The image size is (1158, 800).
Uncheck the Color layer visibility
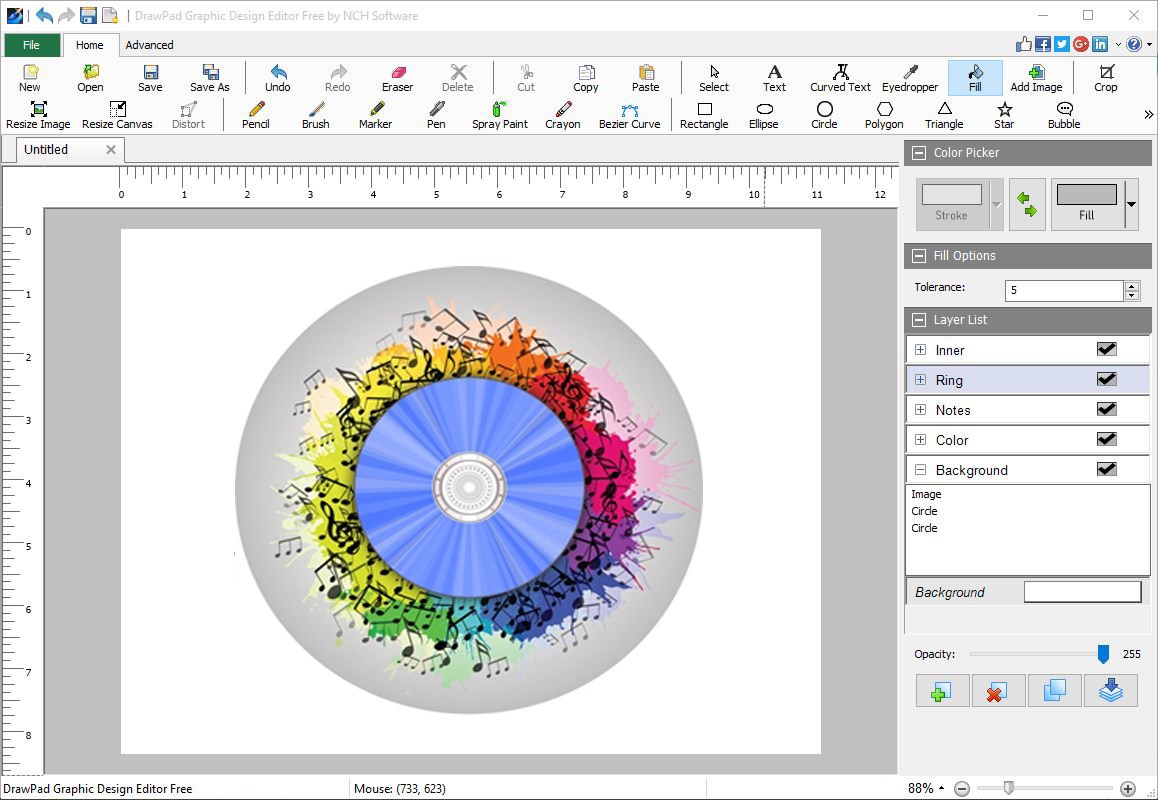pos(1106,439)
